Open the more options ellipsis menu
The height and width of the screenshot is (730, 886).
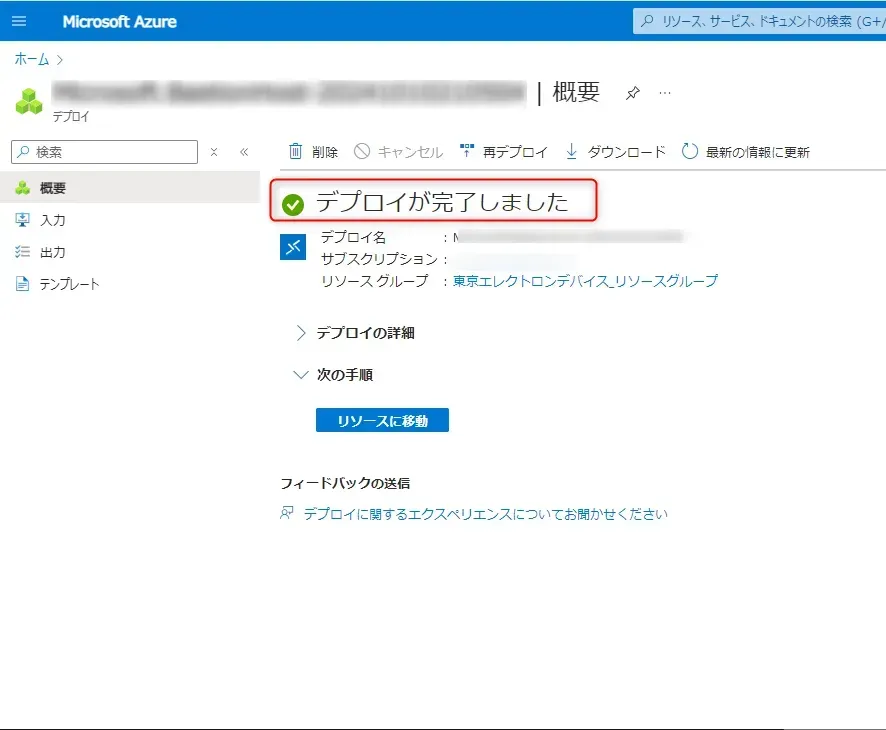click(665, 93)
